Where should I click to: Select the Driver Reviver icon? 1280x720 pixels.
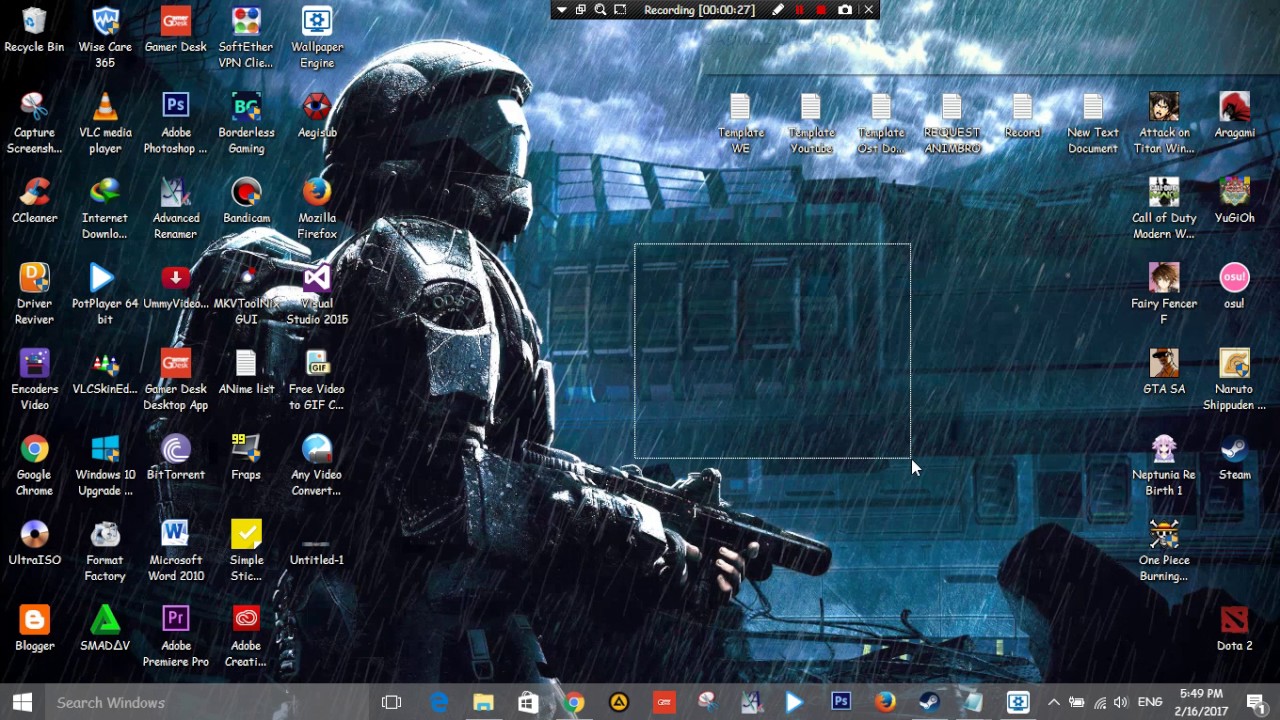[x=34, y=294]
